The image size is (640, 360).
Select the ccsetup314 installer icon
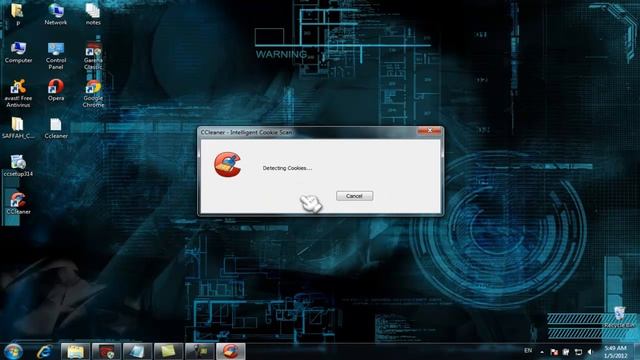pyautogui.click(x=18, y=165)
